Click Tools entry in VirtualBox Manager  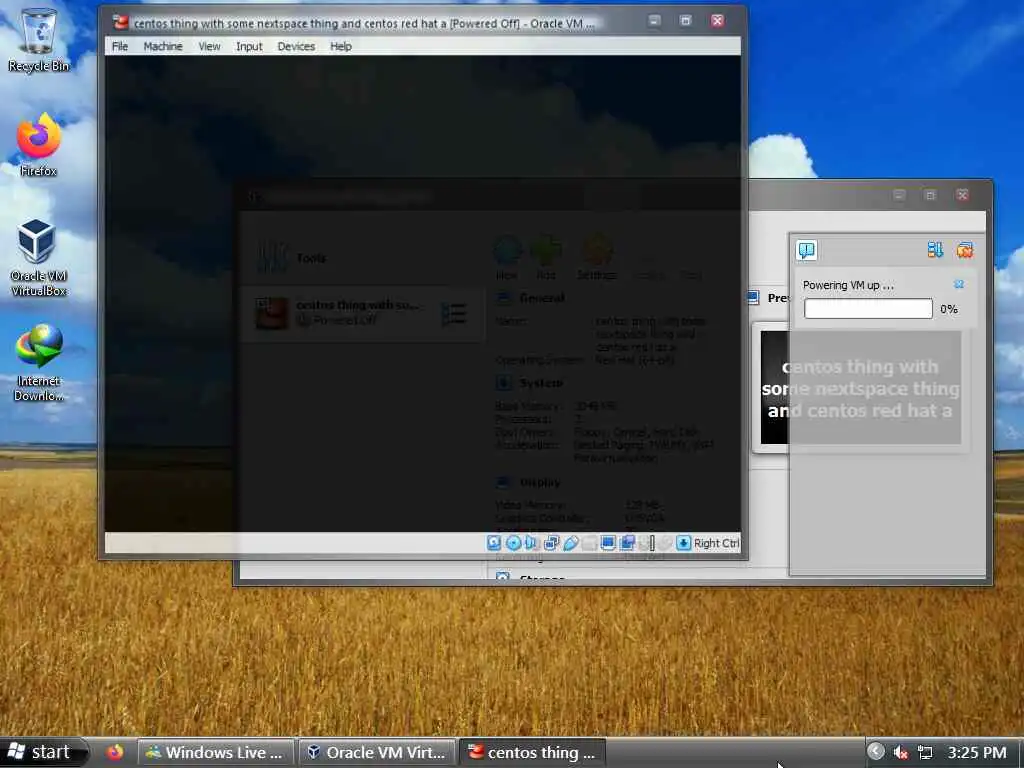click(361, 258)
